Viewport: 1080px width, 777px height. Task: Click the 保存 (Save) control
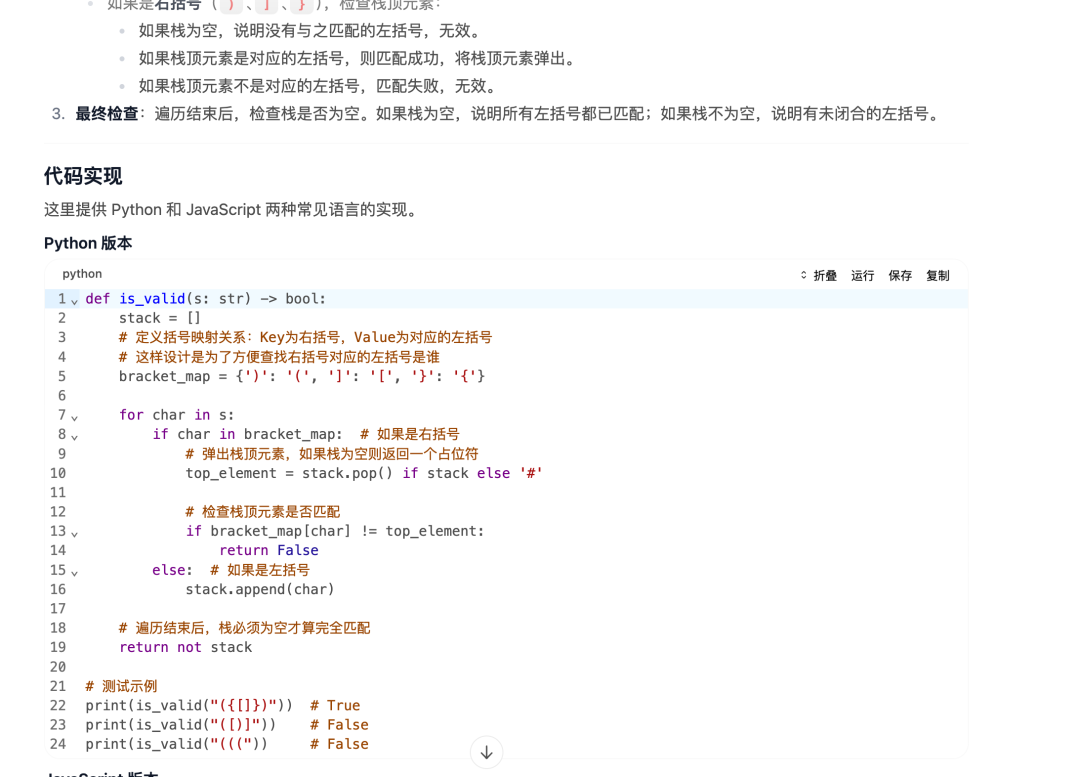tap(899, 274)
